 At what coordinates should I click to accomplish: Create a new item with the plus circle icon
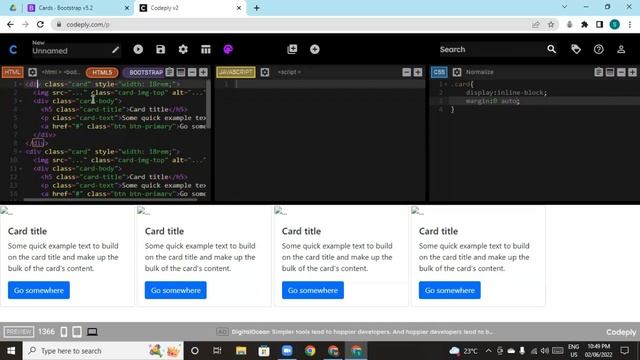[315, 49]
